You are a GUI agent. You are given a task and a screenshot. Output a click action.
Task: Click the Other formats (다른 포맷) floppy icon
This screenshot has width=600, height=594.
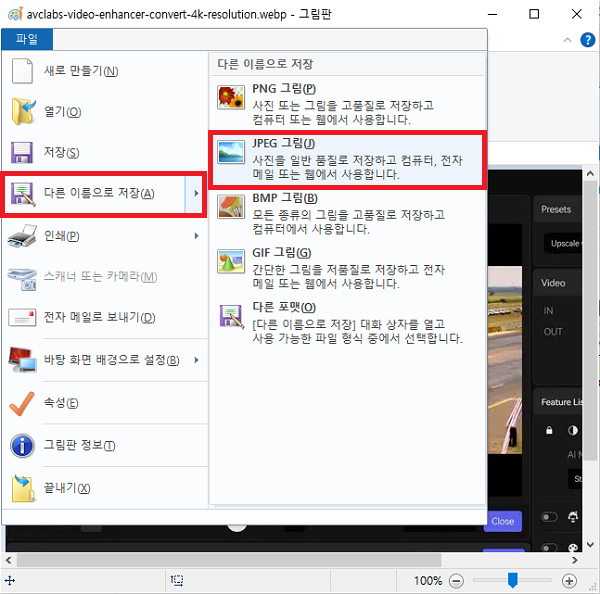pos(232,316)
